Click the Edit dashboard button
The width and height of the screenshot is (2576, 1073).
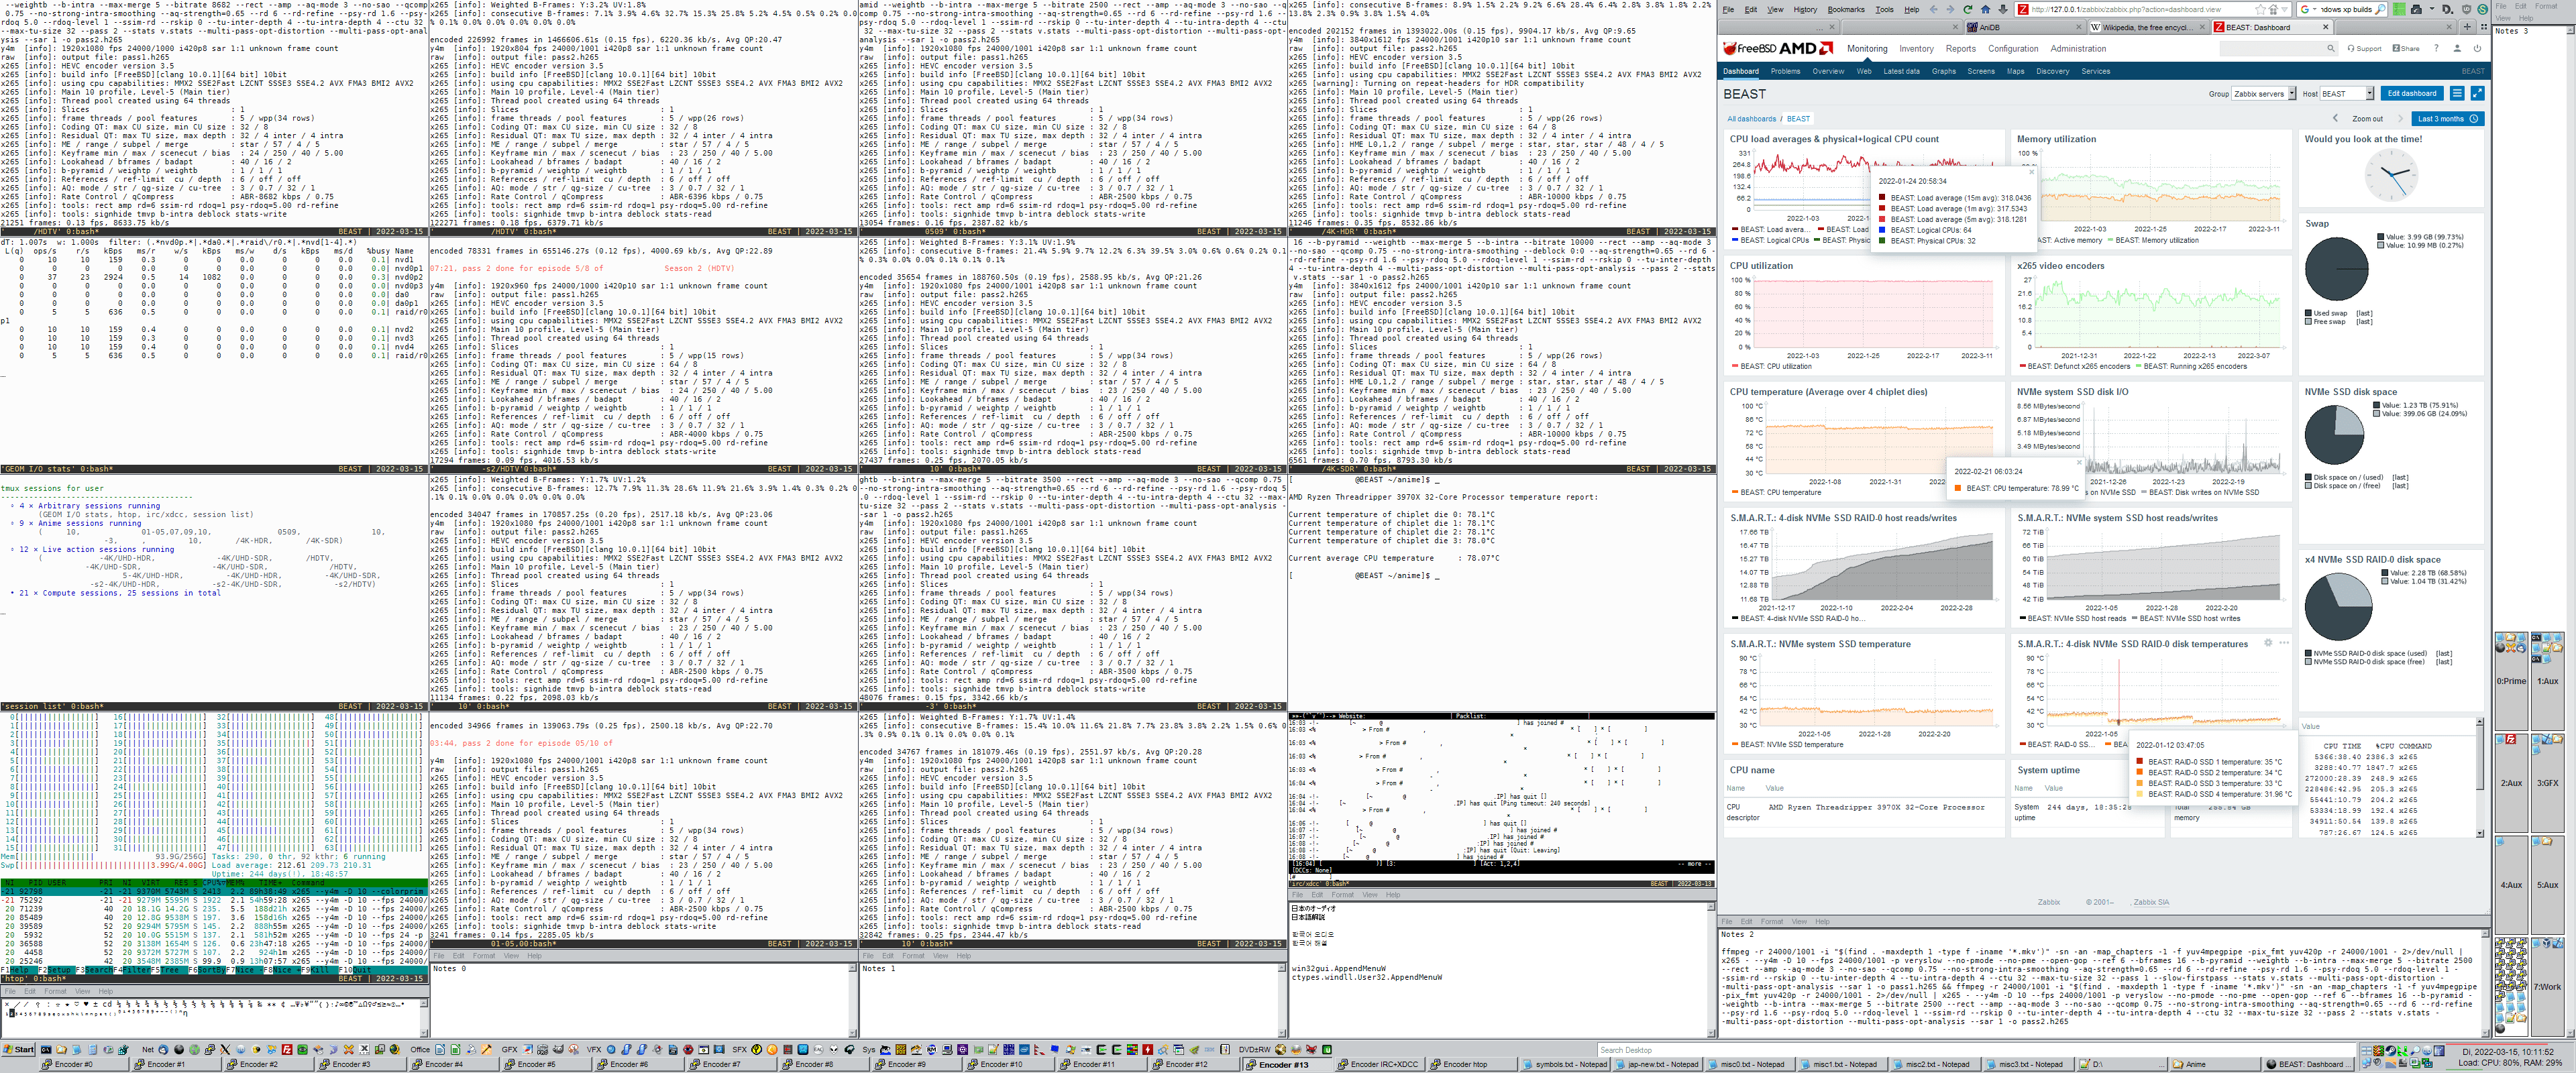coord(2412,94)
